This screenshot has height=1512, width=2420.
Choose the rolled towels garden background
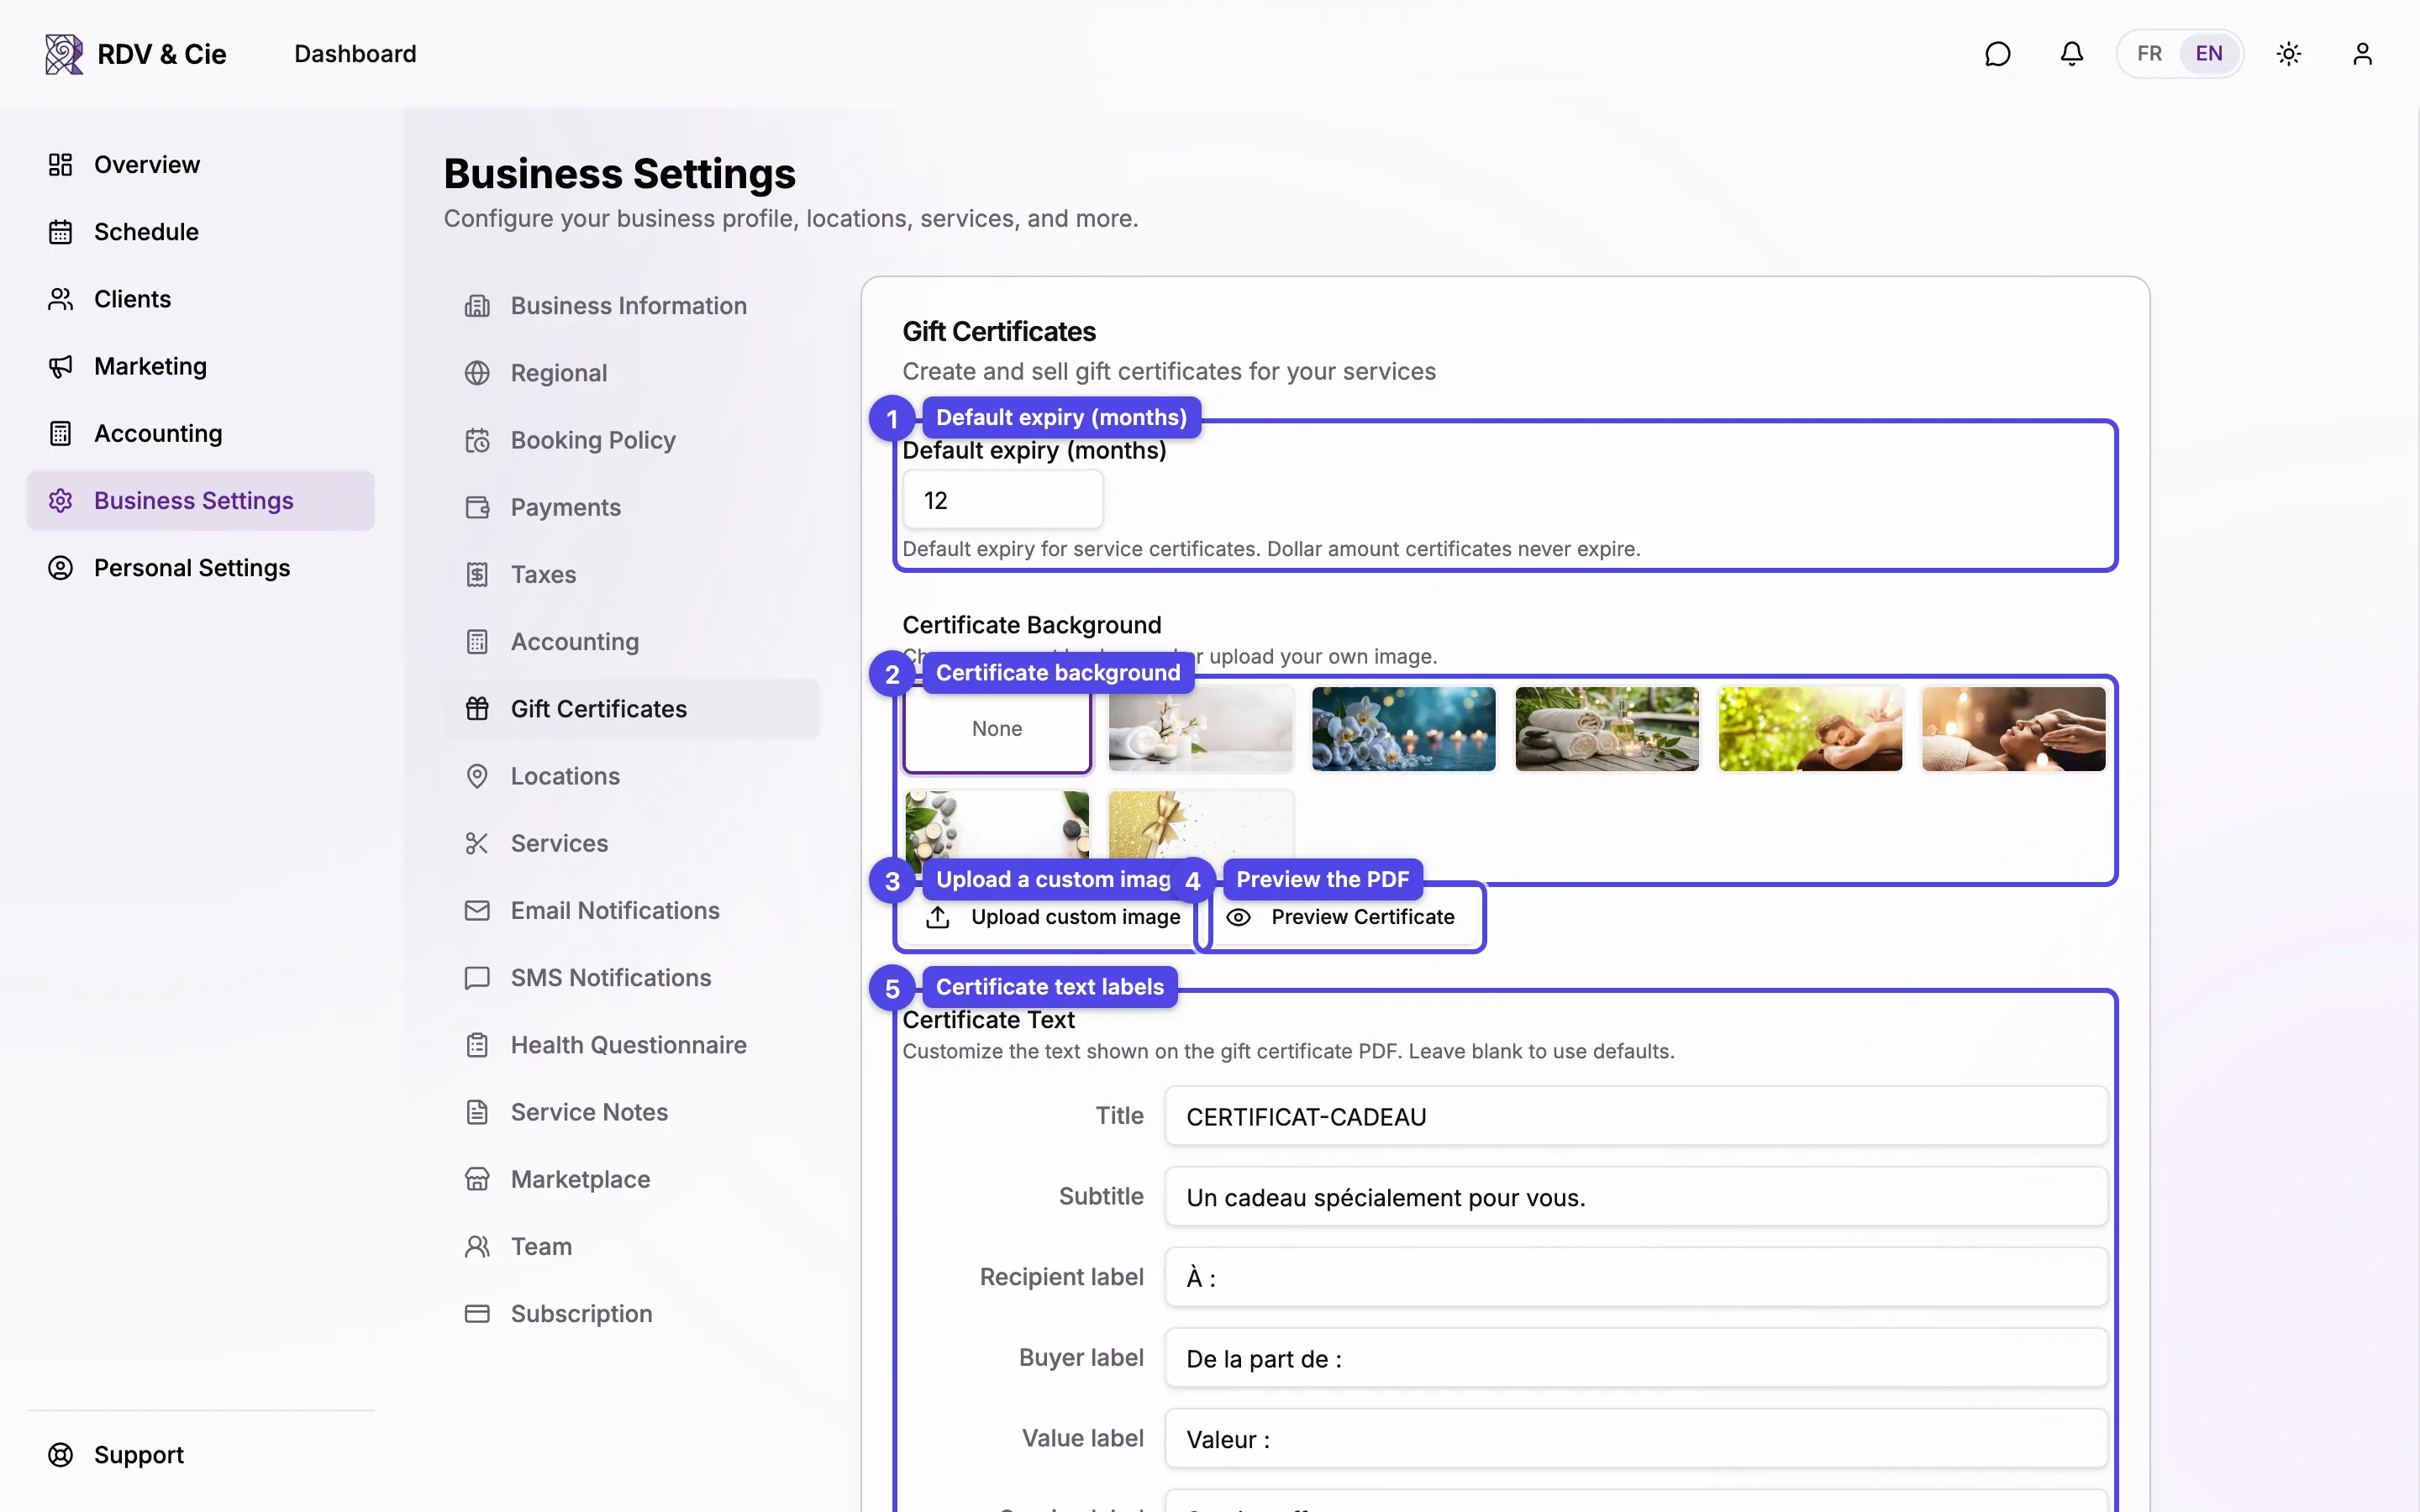tap(1606, 729)
